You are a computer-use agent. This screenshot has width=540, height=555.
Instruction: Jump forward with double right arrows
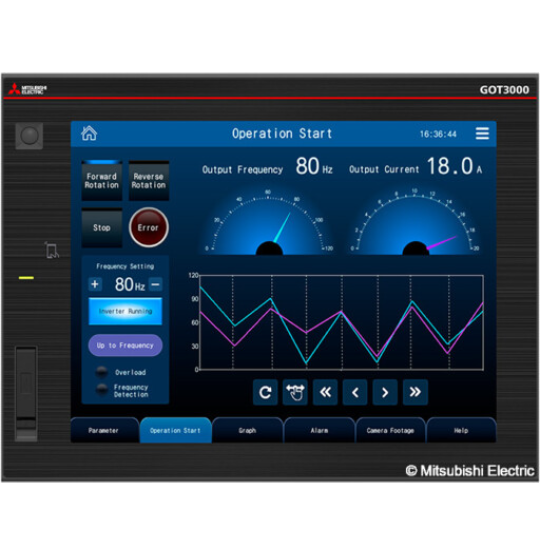pos(415,392)
